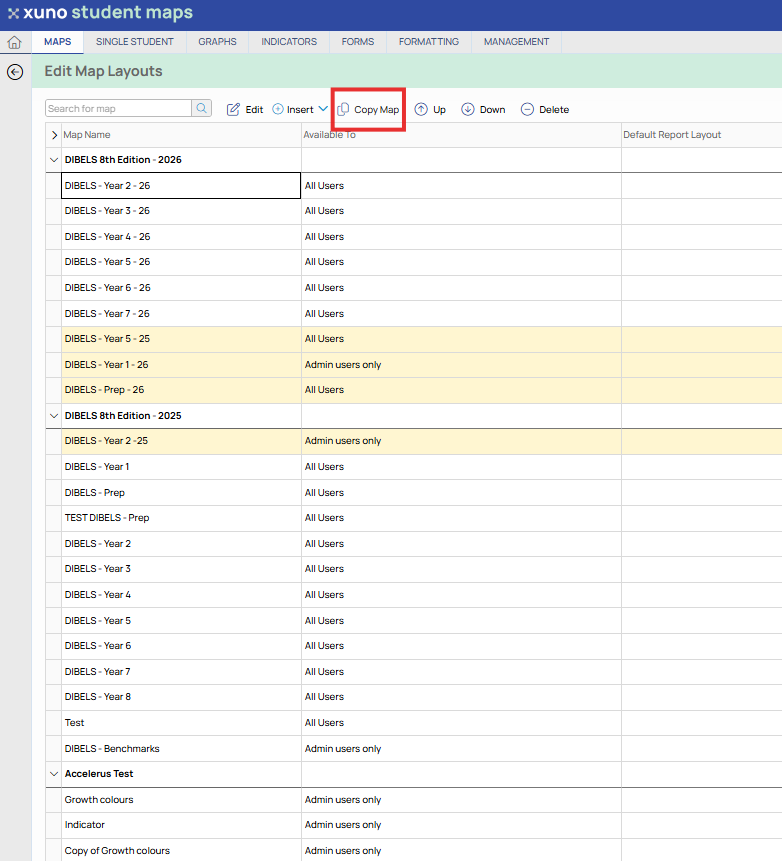This screenshot has height=861, width=782.
Task: Click the Delete button label
Action: coord(554,110)
